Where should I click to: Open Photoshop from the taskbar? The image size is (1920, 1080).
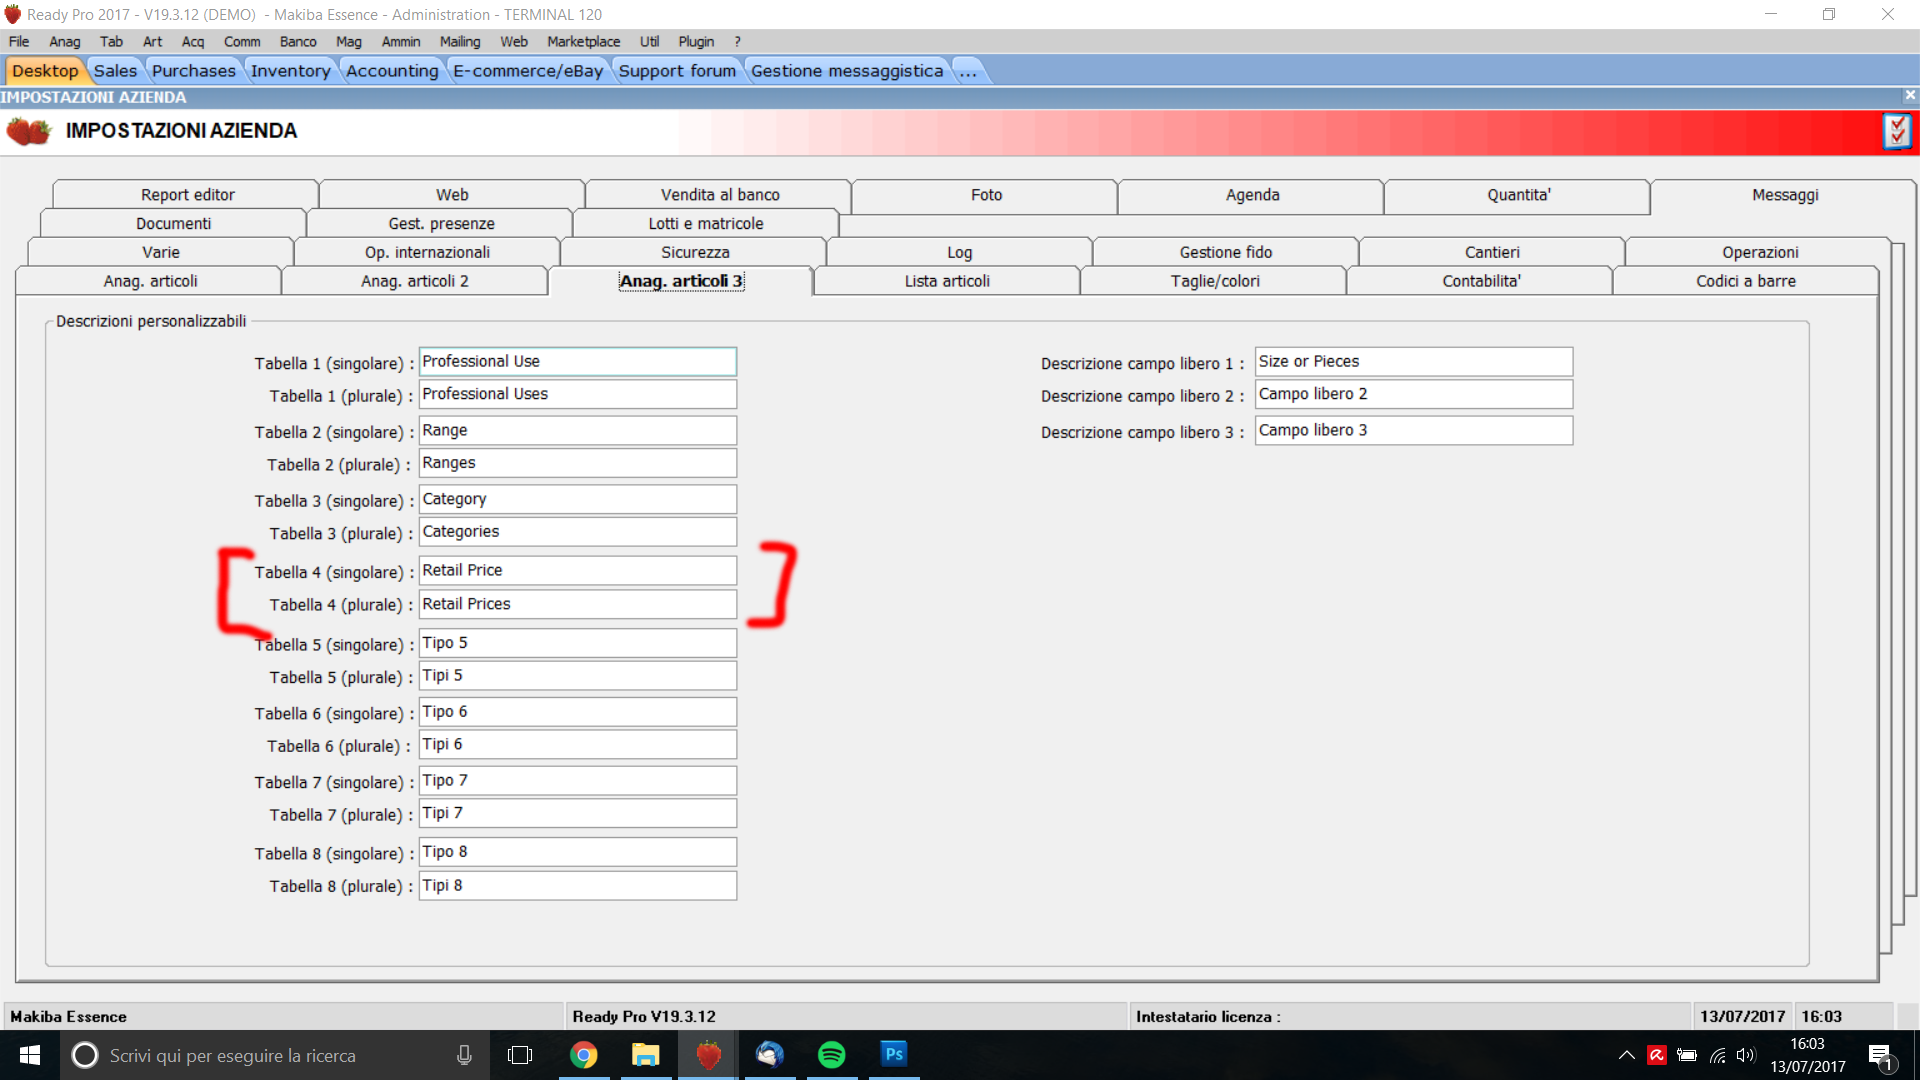(893, 1055)
